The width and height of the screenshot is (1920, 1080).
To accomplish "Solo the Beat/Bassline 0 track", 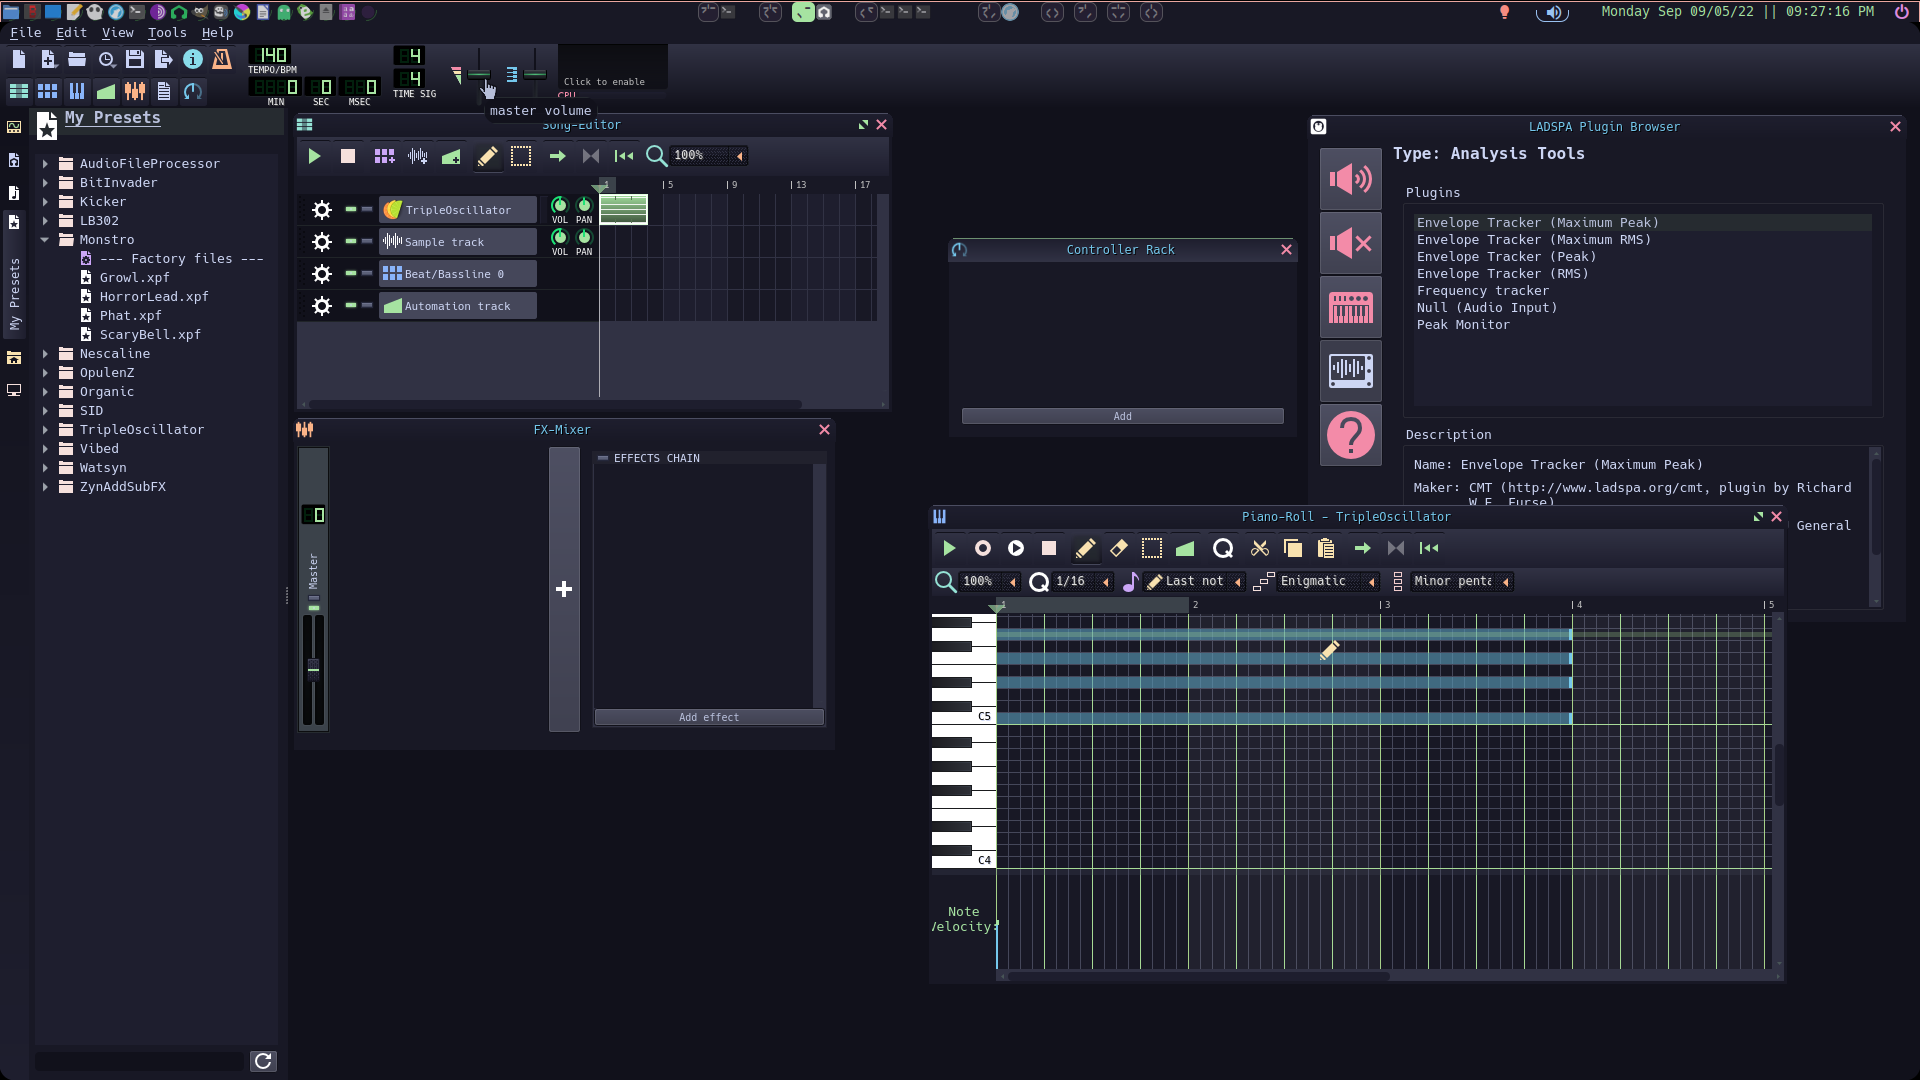I will click(367, 273).
